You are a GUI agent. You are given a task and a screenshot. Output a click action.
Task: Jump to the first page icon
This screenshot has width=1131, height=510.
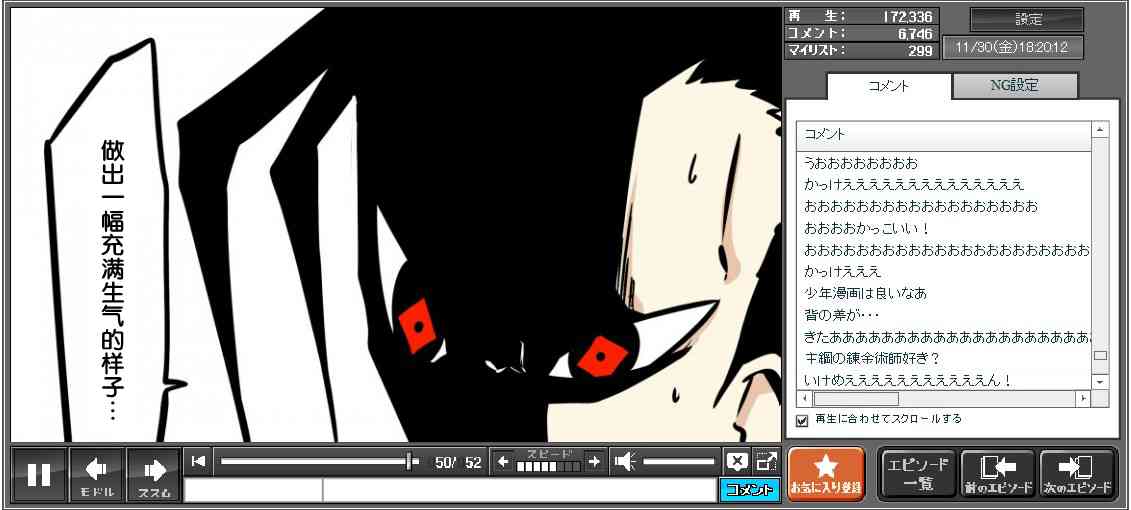coord(199,461)
